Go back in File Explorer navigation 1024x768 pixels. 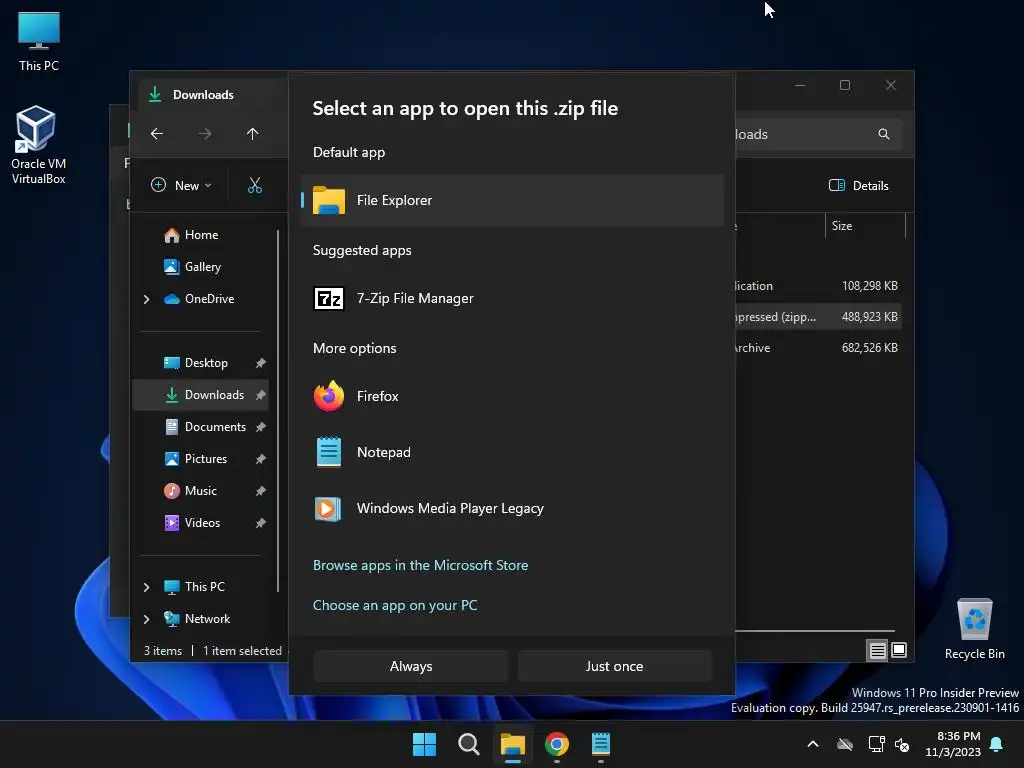[157, 134]
